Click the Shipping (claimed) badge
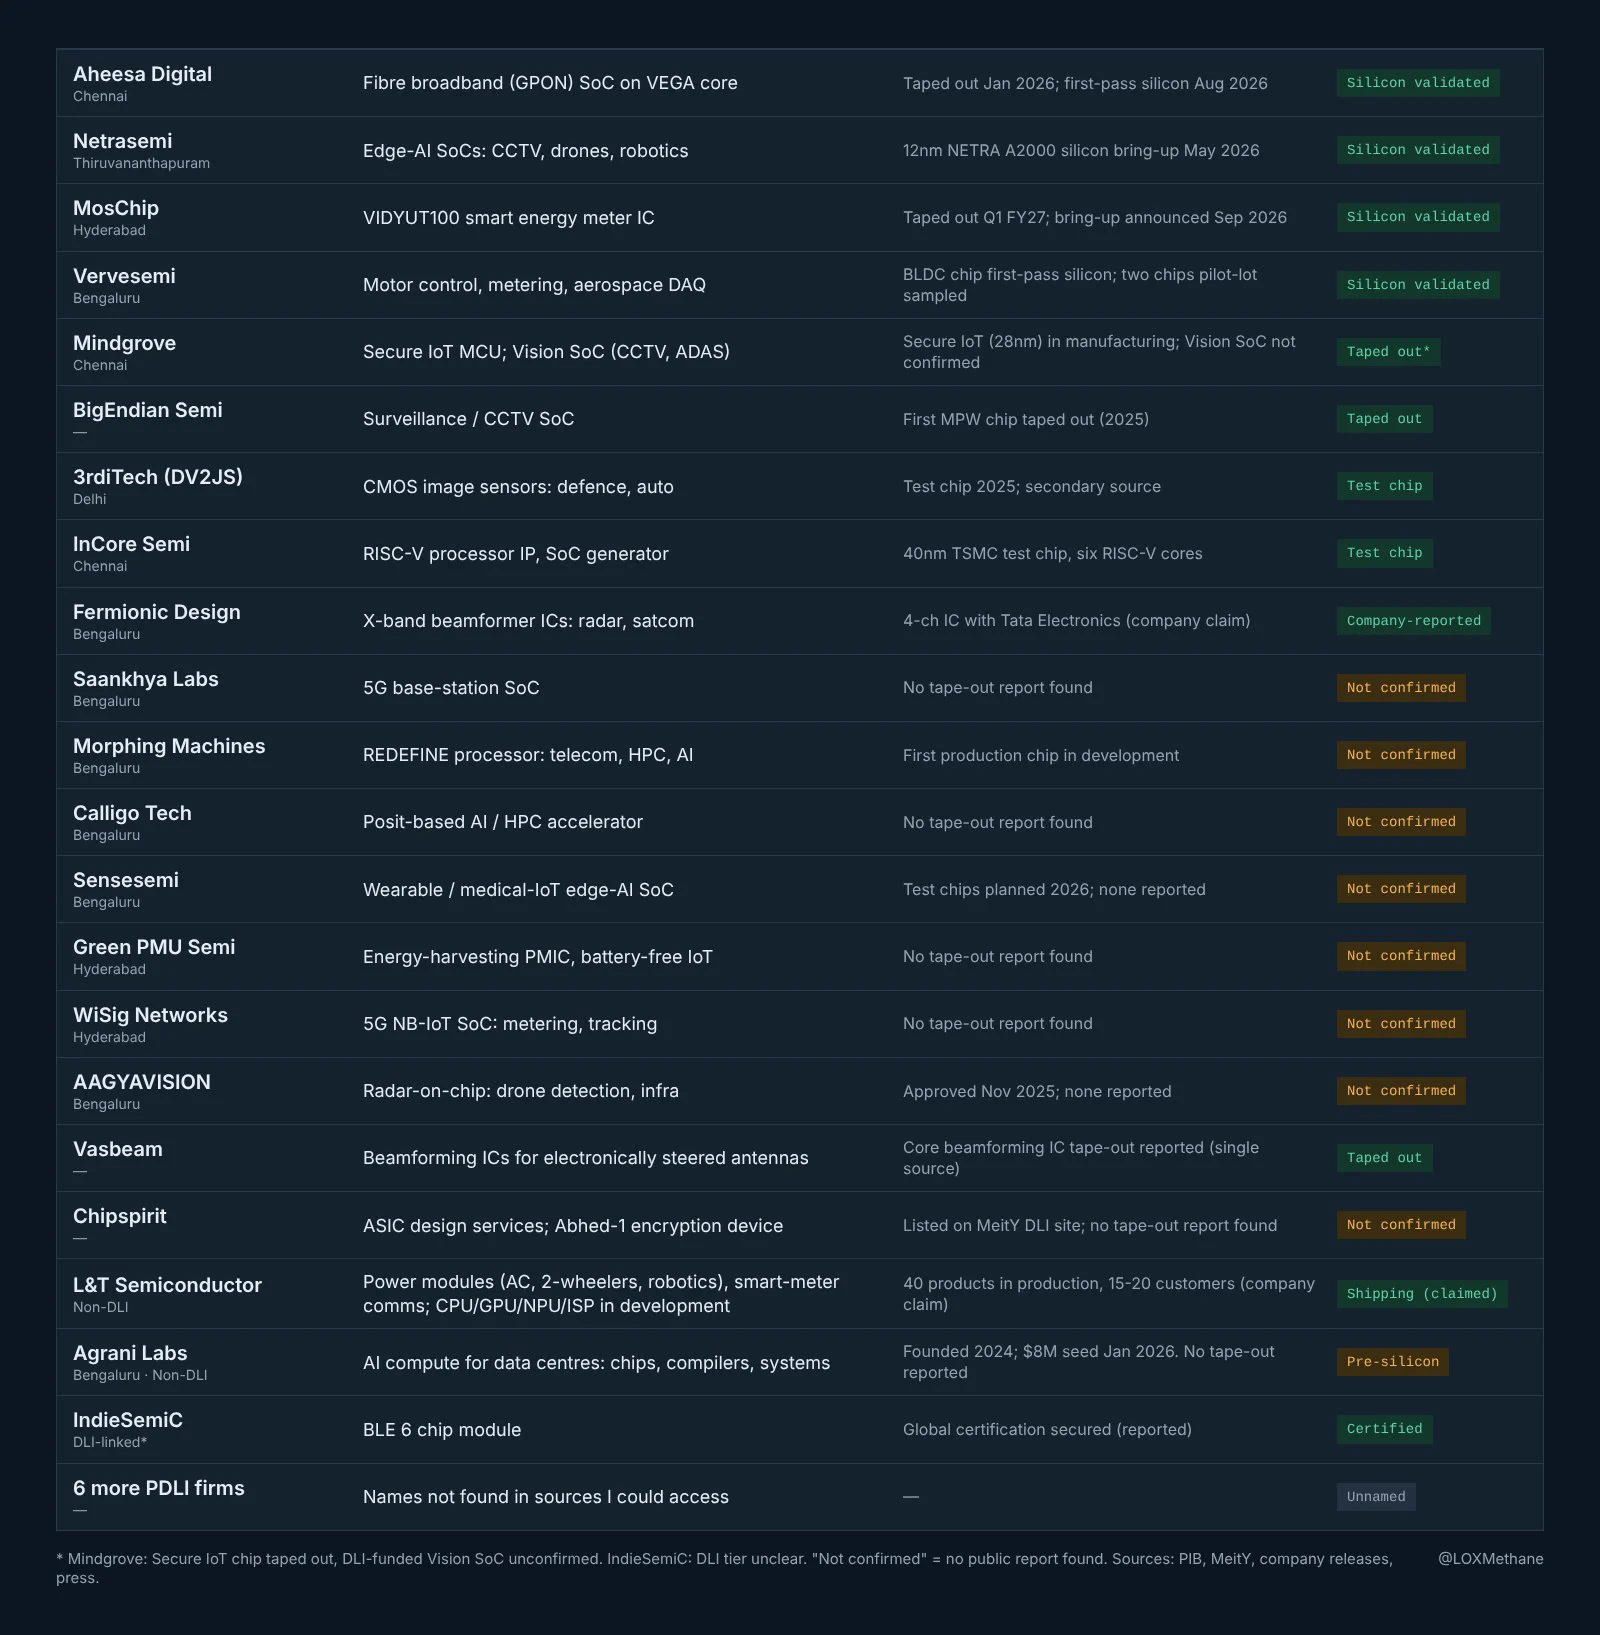1600x1635 pixels. pyautogui.click(x=1422, y=1294)
